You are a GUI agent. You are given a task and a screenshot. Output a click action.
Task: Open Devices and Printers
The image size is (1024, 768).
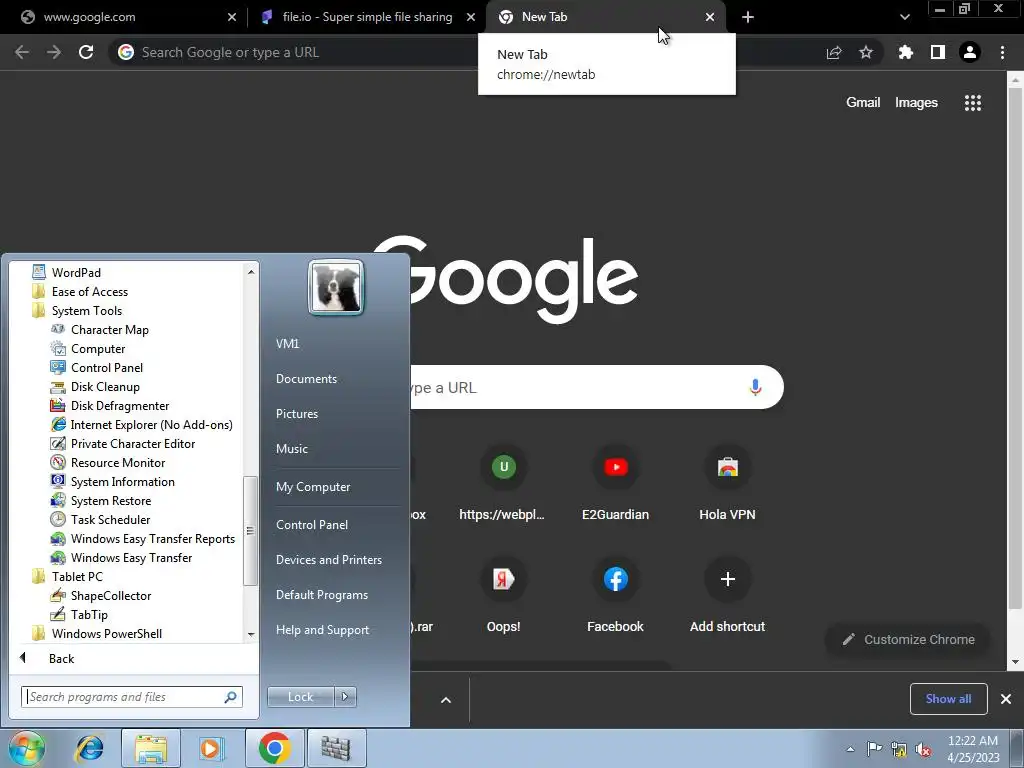click(328, 560)
